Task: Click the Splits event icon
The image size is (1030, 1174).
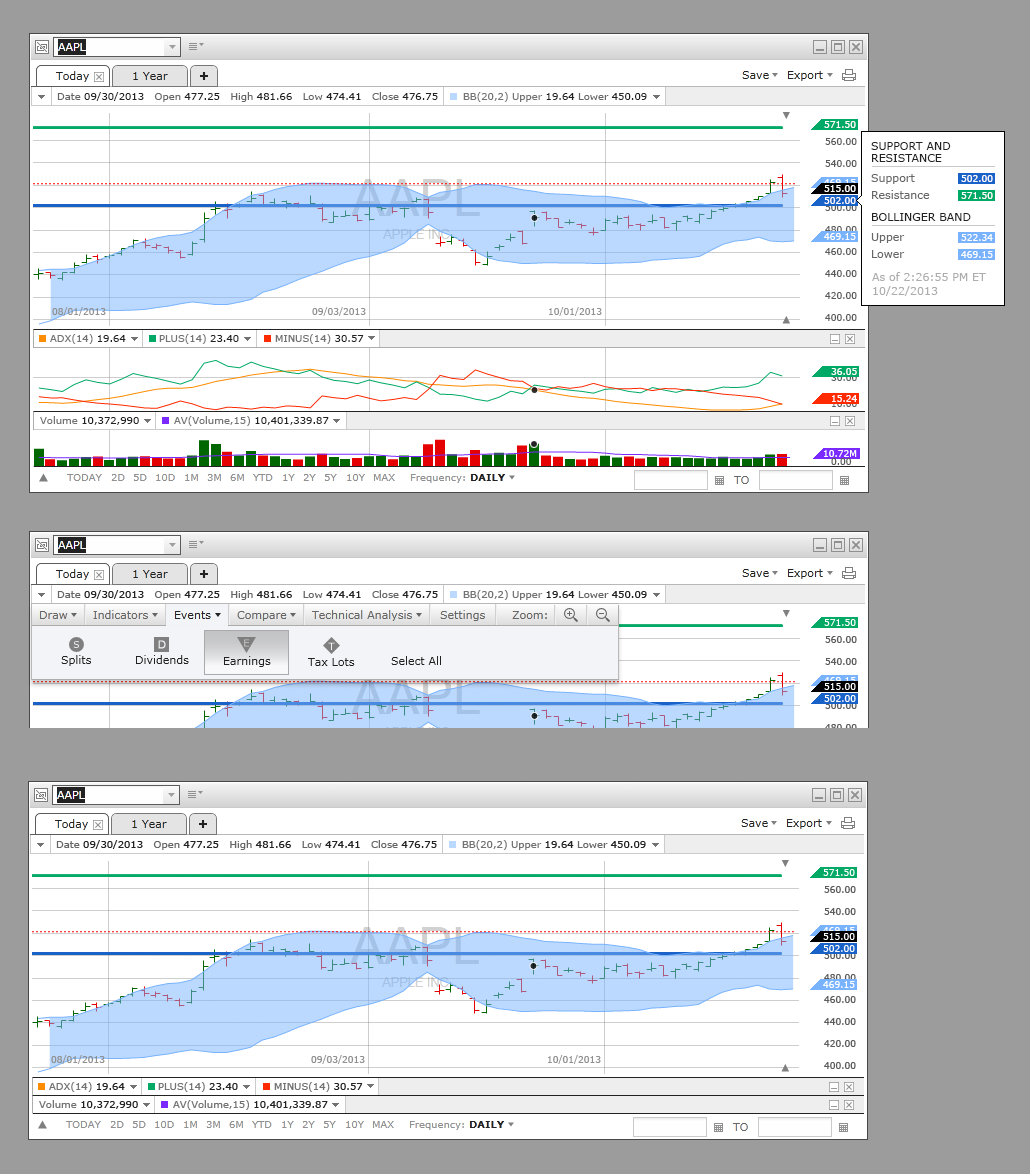Action: [x=76, y=644]
